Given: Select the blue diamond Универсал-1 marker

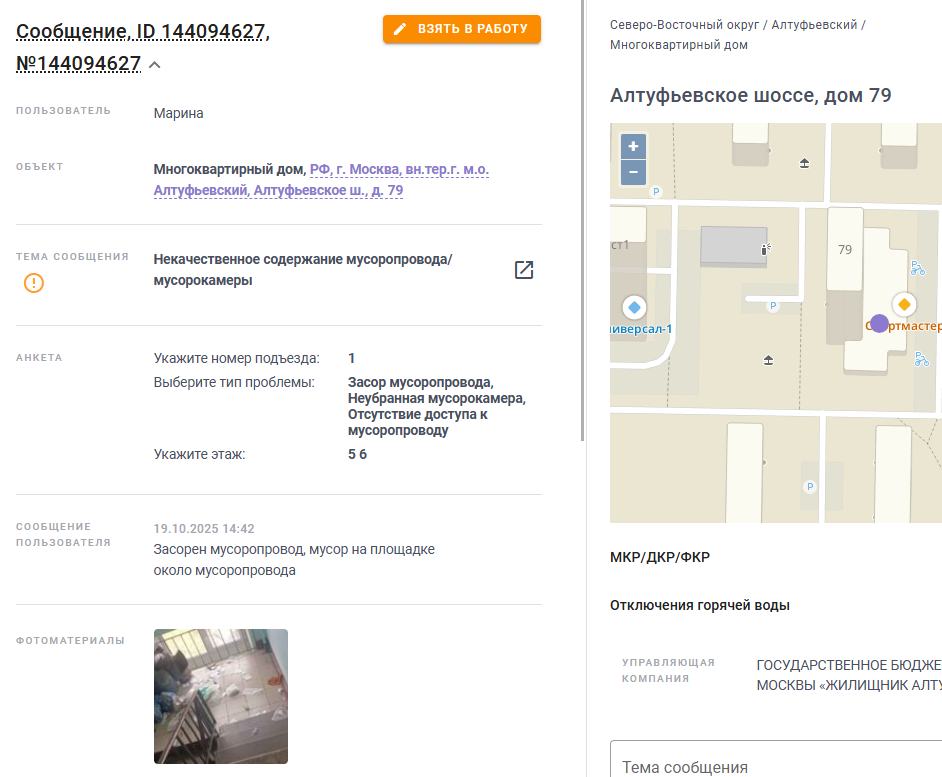Looking at the screenshot, I should click(634, 308).
